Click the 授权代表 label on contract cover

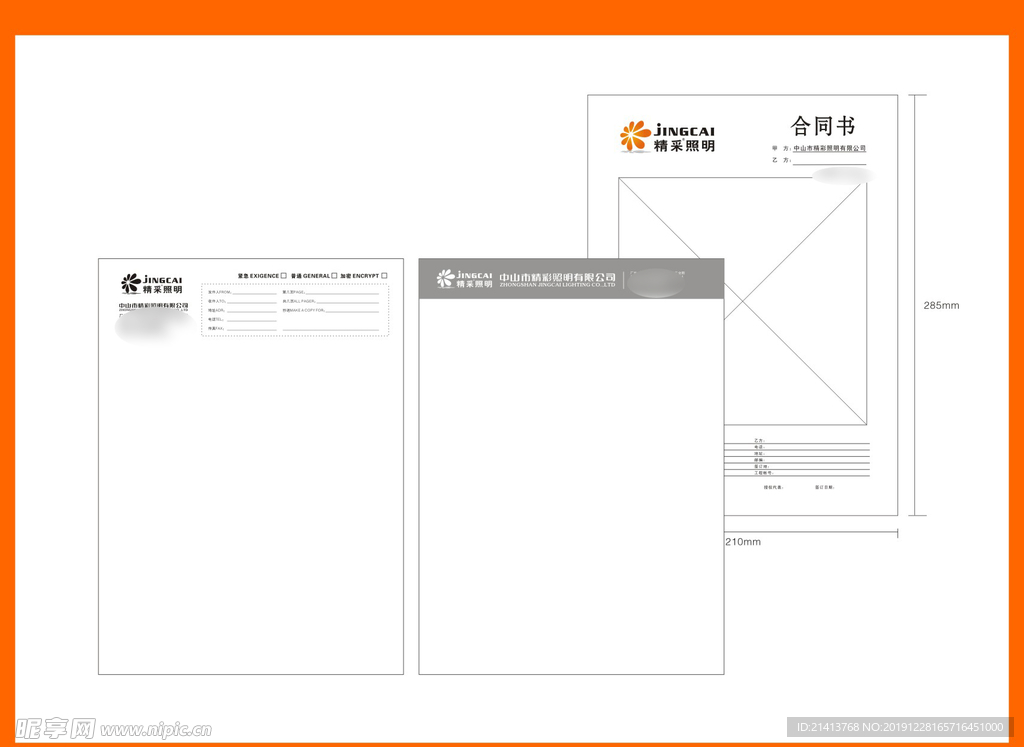click(x=774, y=487)
